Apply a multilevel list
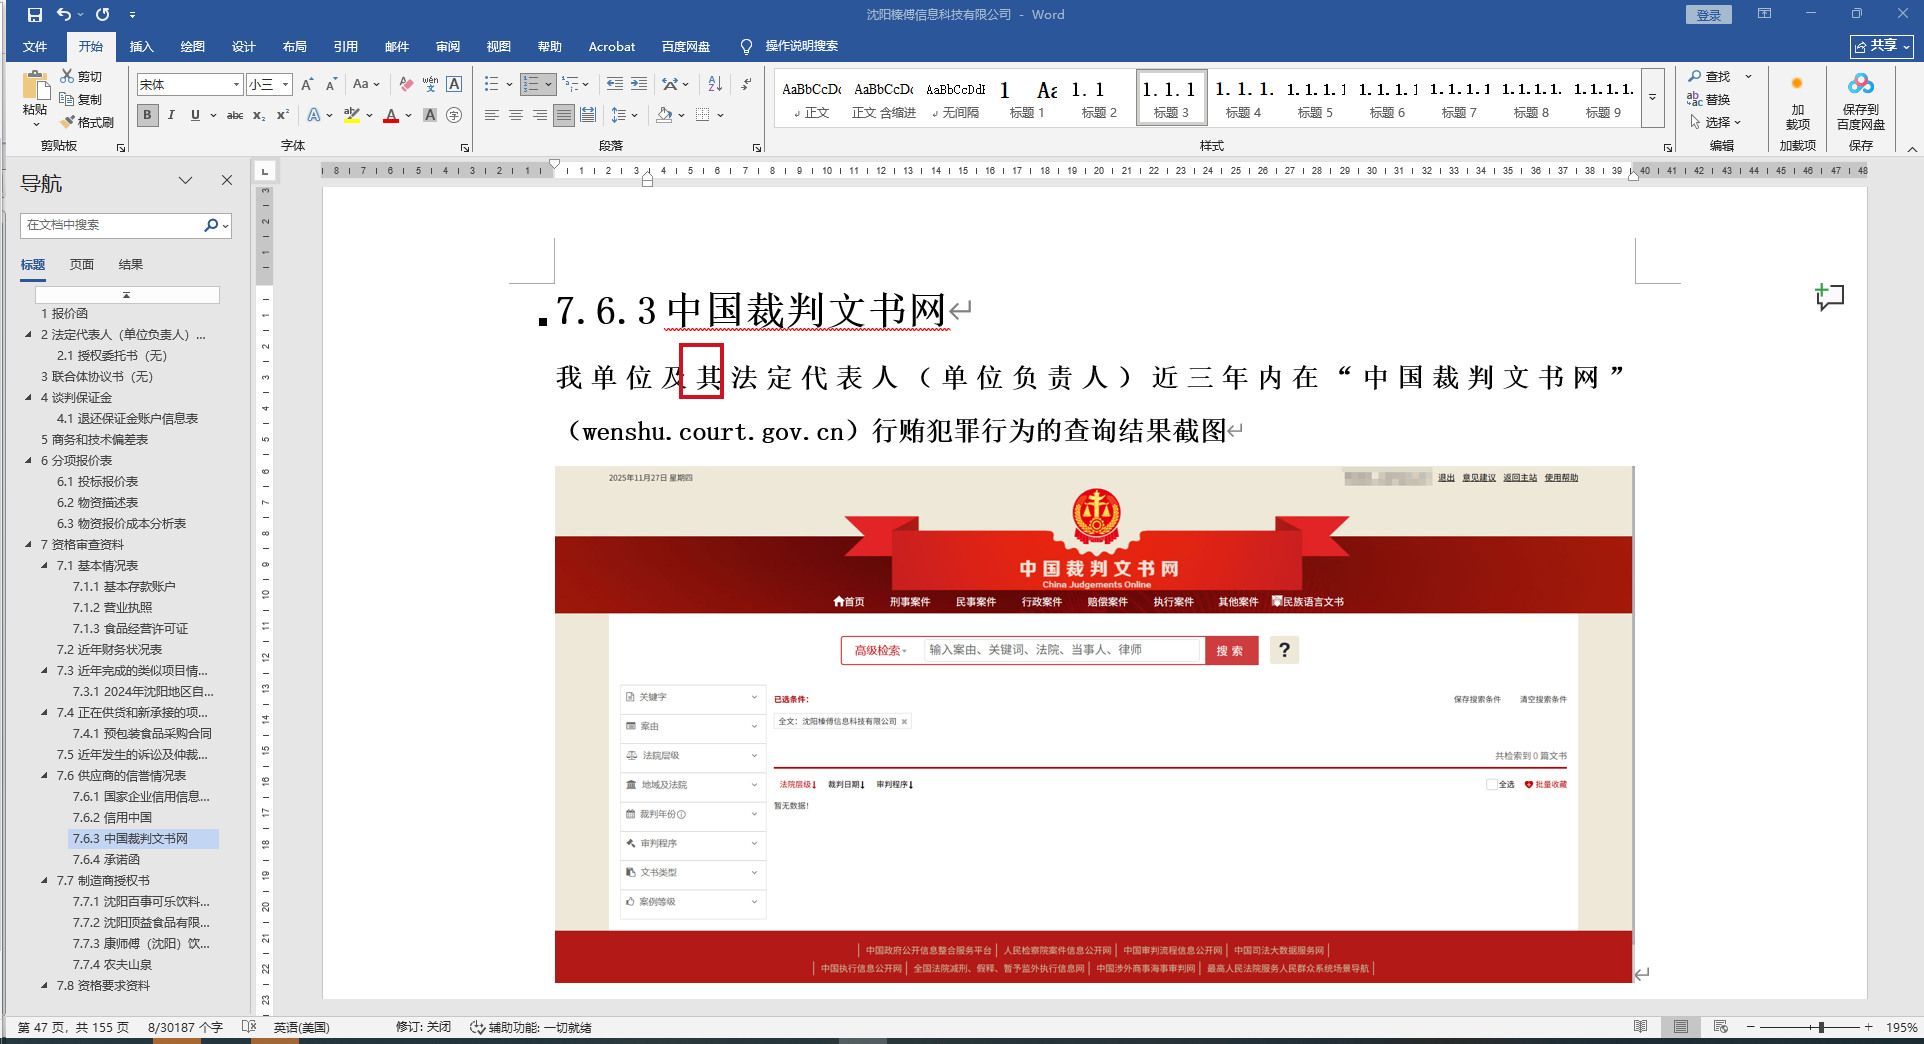The image size is (1924, 1044). [571, 84]
